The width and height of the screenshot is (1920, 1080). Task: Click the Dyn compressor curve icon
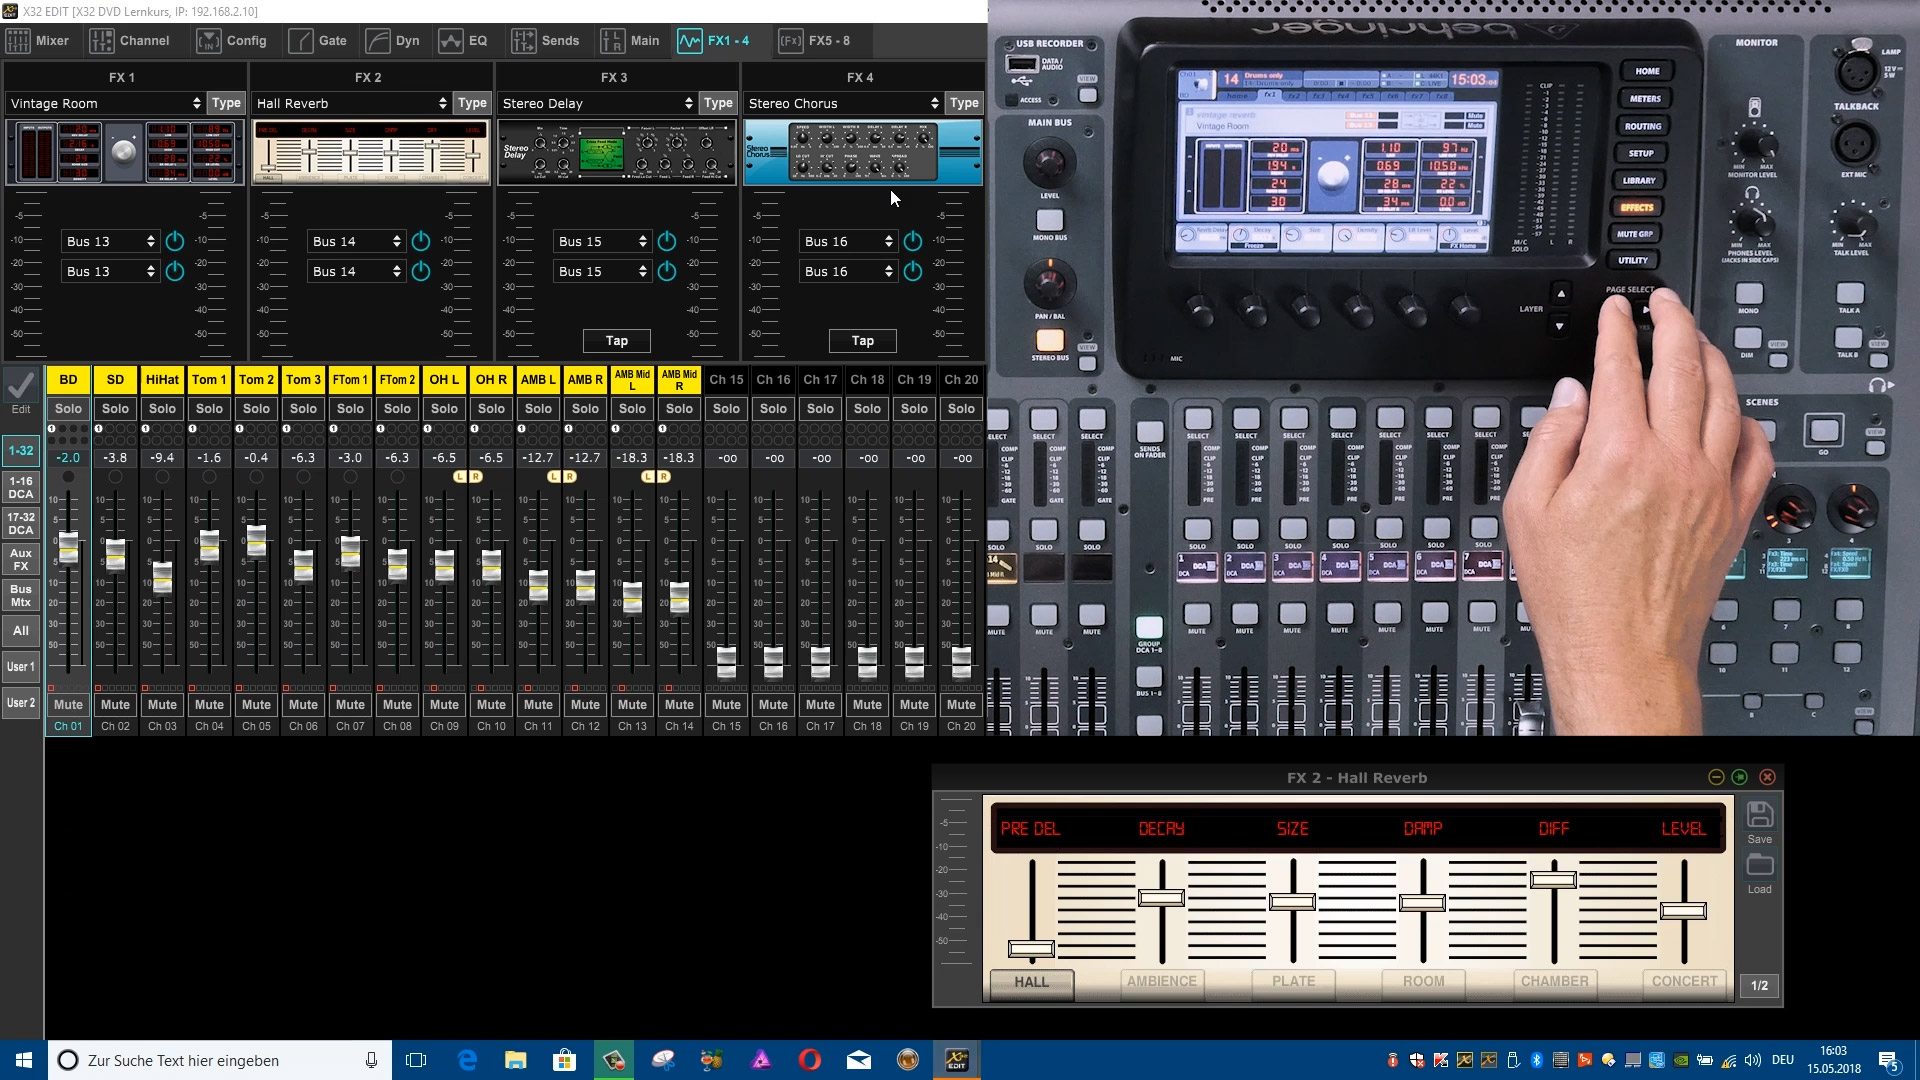click(x=377, y=41)
